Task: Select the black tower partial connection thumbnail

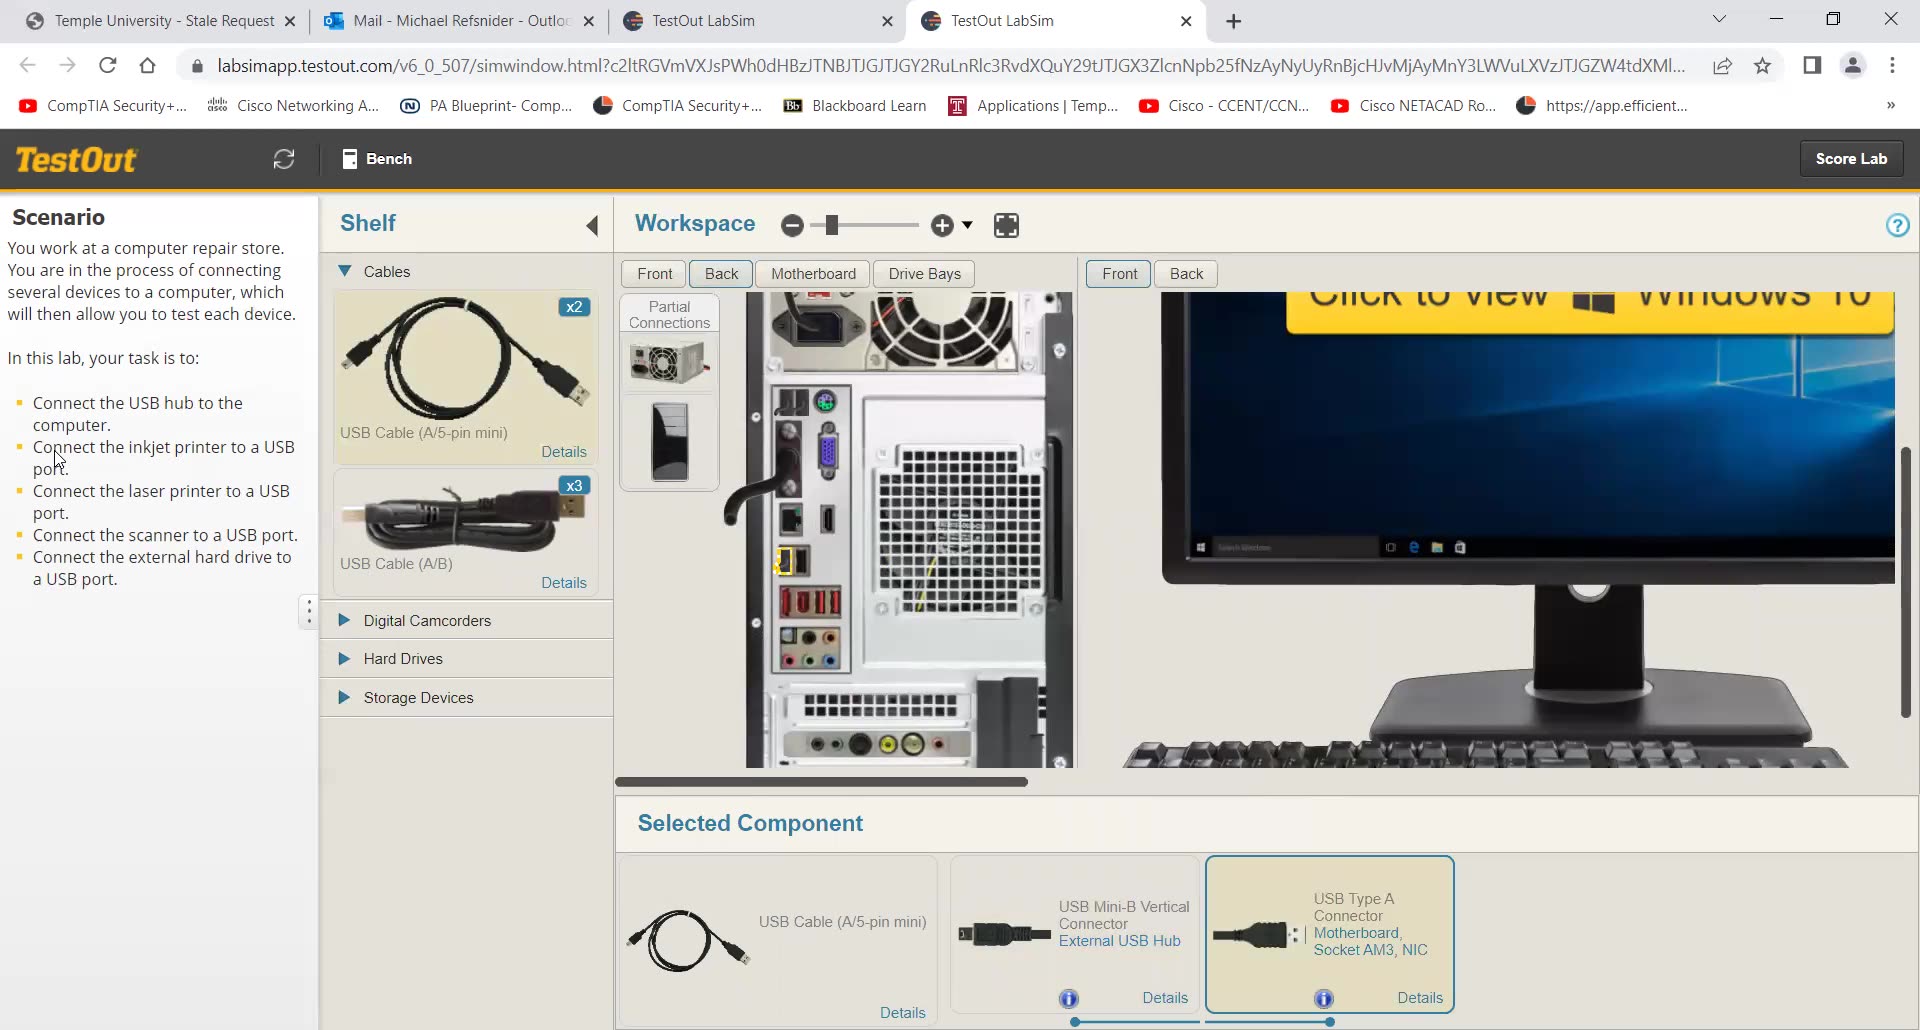Action: pos(669,442)
